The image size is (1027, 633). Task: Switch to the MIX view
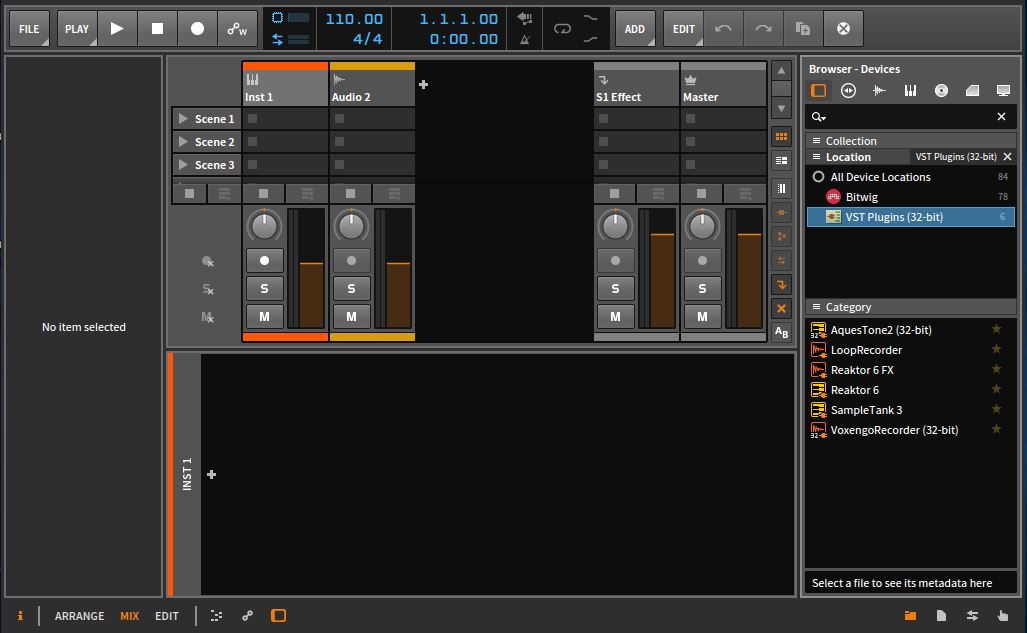[x=130, y=616]
